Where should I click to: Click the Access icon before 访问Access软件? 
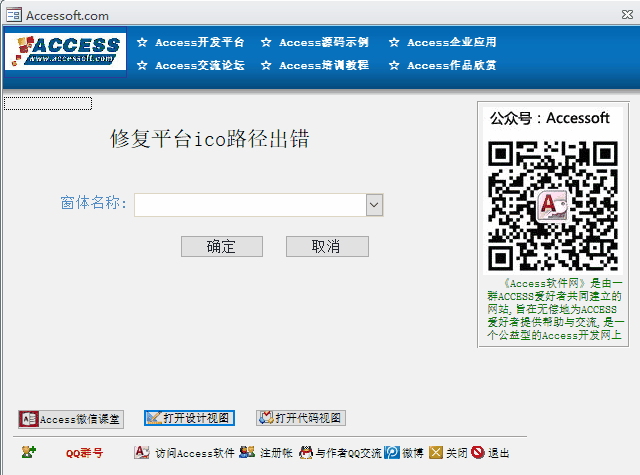pos(142,452)
